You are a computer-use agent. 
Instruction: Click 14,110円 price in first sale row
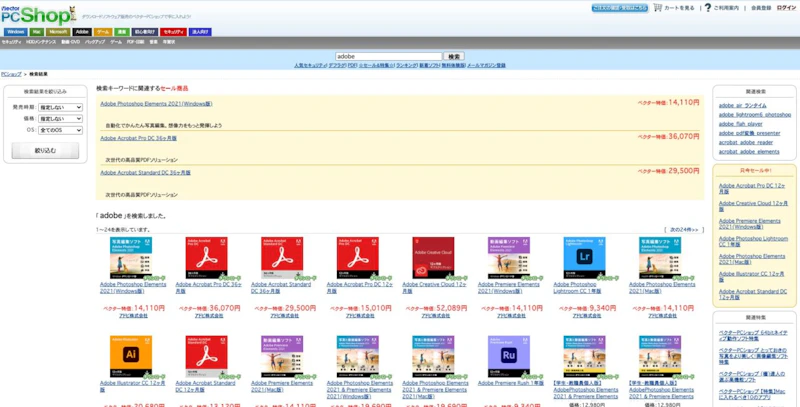[x=684, y=103]
